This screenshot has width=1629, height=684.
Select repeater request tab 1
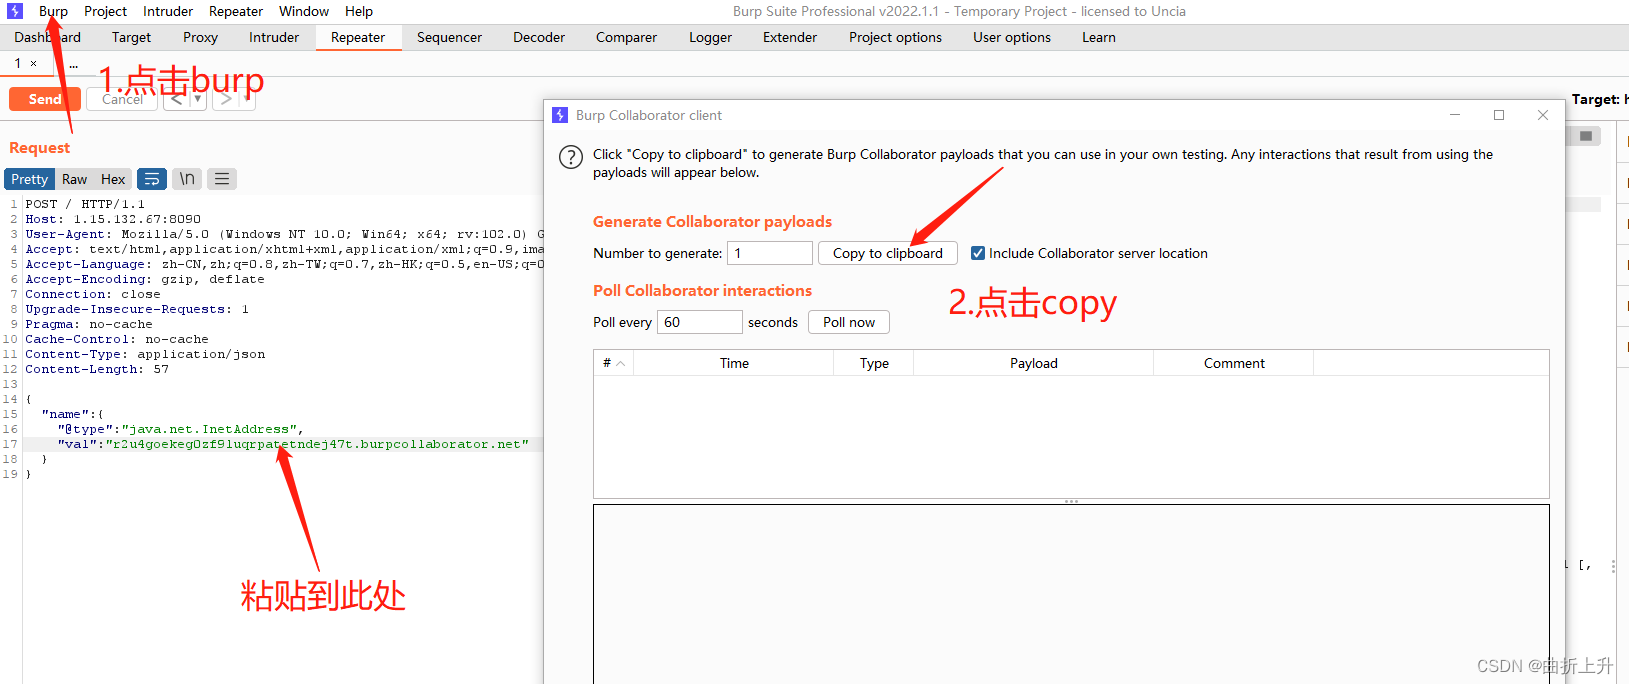click(x=18, y=63)
